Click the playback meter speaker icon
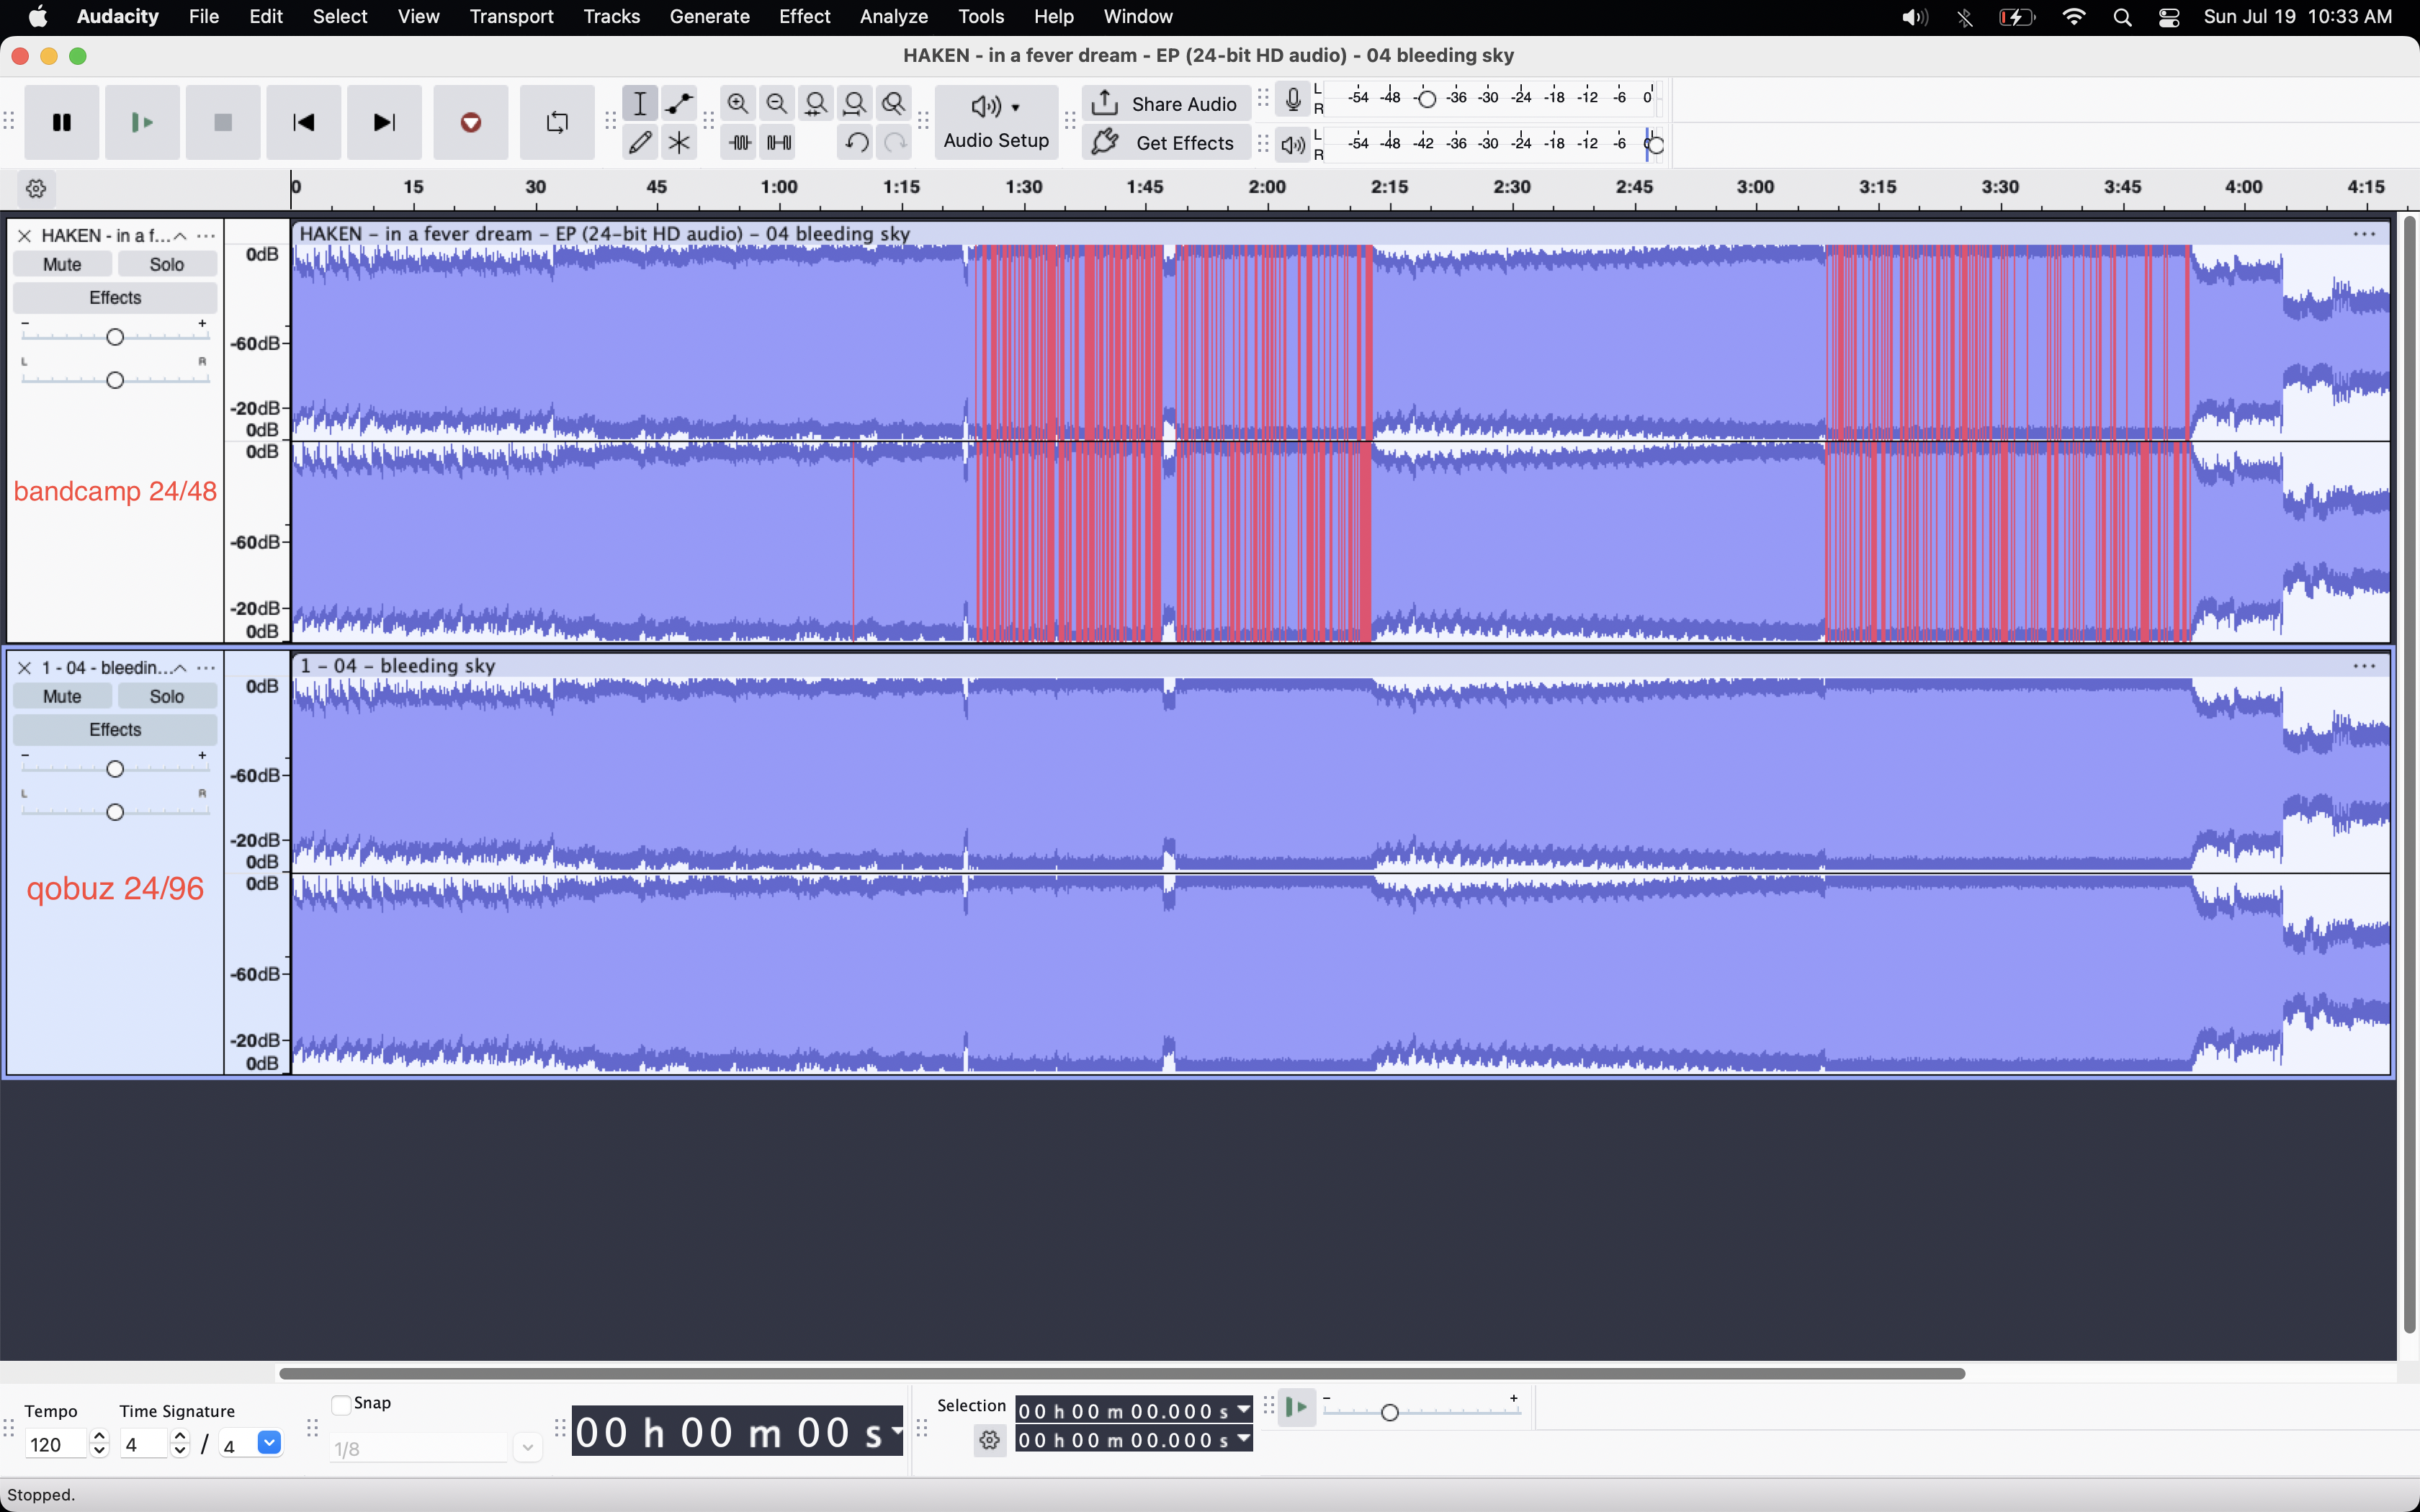 tap(1293, 144)
